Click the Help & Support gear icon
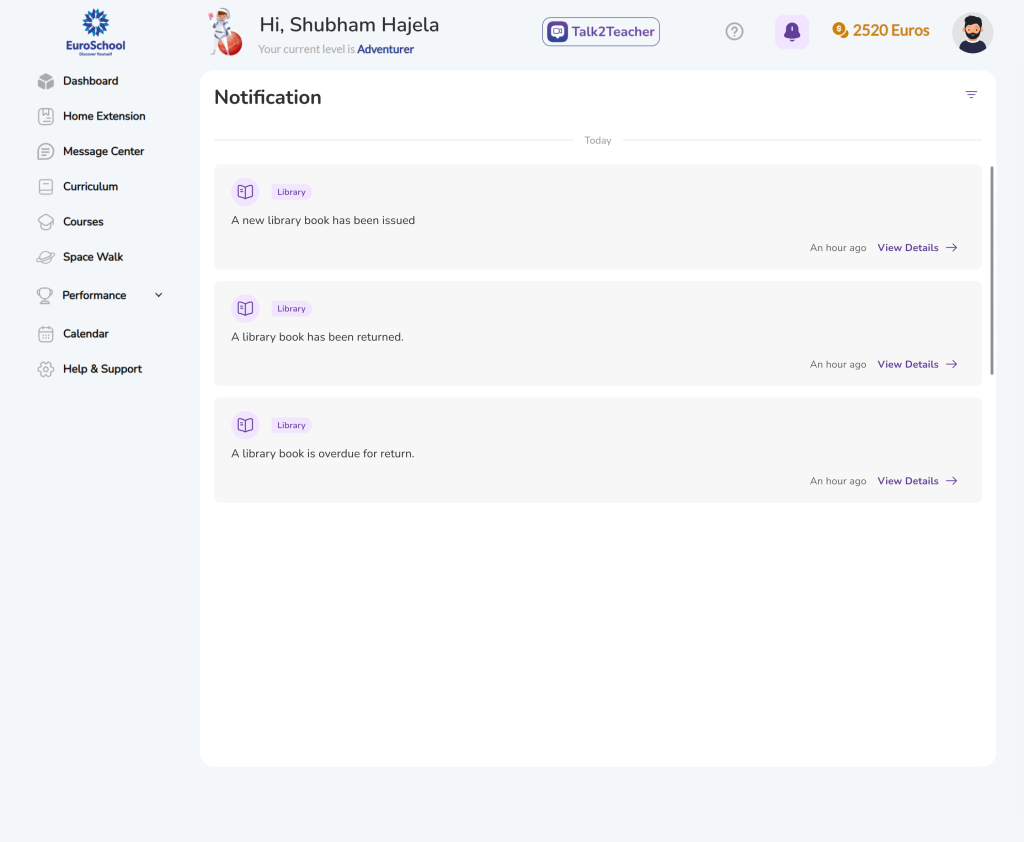Image resolution: width=1024 pixels, height=842 pixels. pos(46,369)
